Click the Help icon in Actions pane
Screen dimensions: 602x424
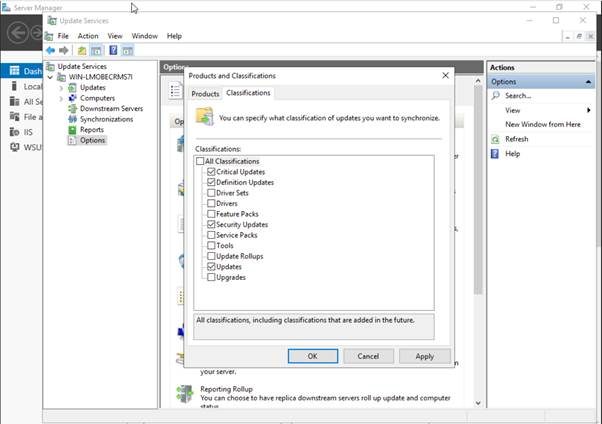tap(495, 154)
